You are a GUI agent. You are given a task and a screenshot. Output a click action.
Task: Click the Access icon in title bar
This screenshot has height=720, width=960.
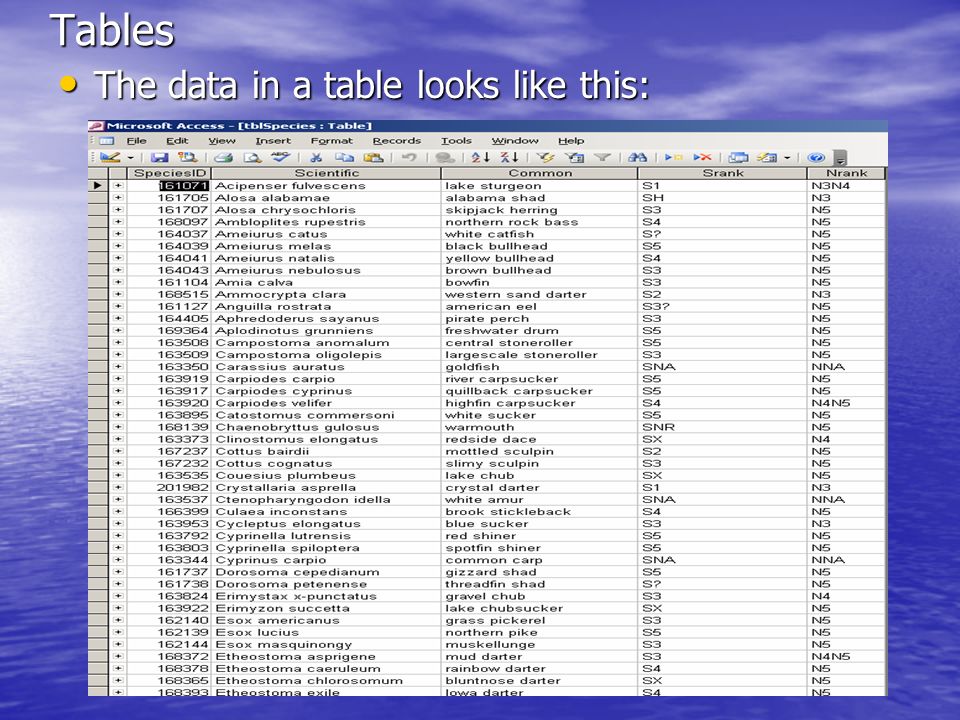click(96, 126)
